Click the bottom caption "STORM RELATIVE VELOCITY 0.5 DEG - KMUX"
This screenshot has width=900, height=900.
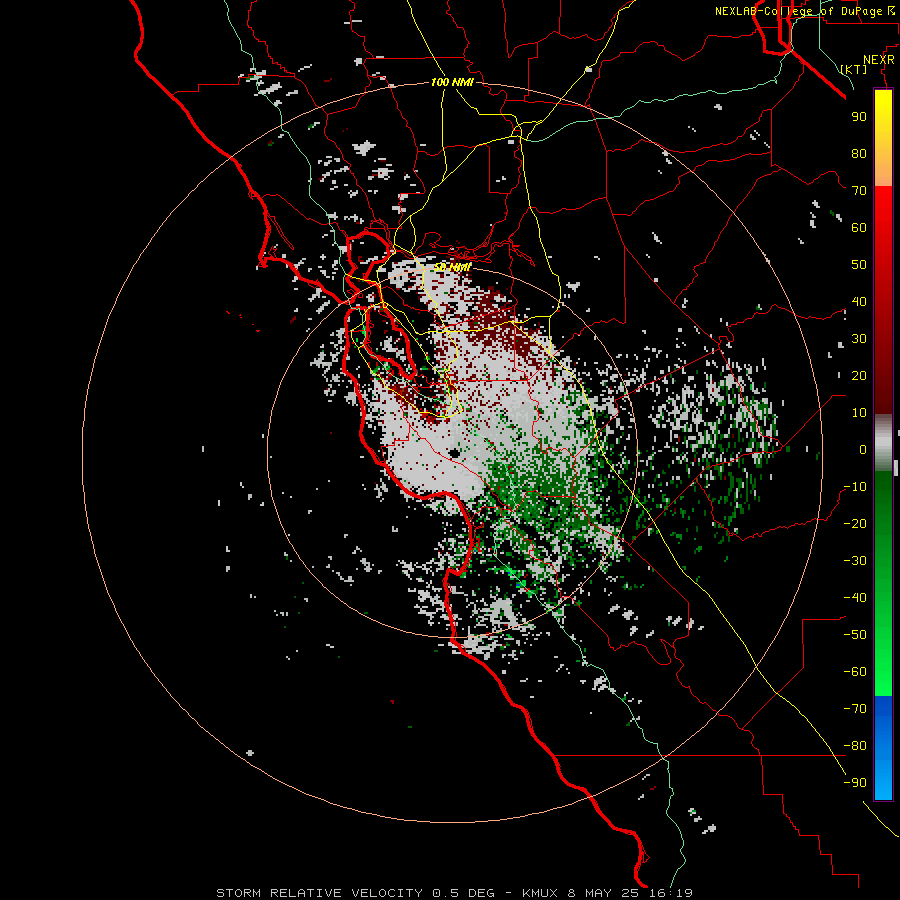[387, 893]
